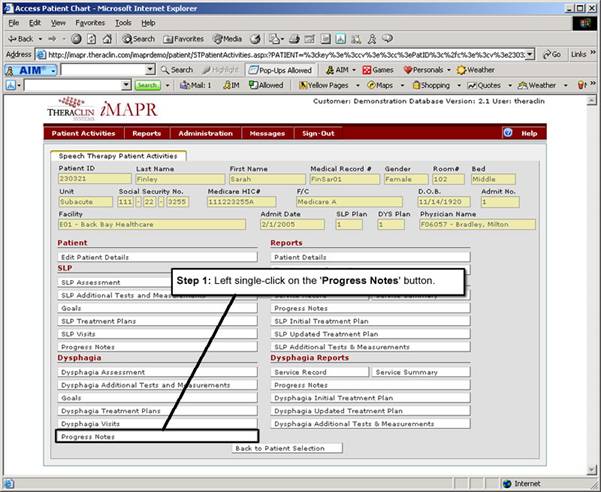Click the Go button beside address bar
601x492 pixels.
click(x=552, y=54)
